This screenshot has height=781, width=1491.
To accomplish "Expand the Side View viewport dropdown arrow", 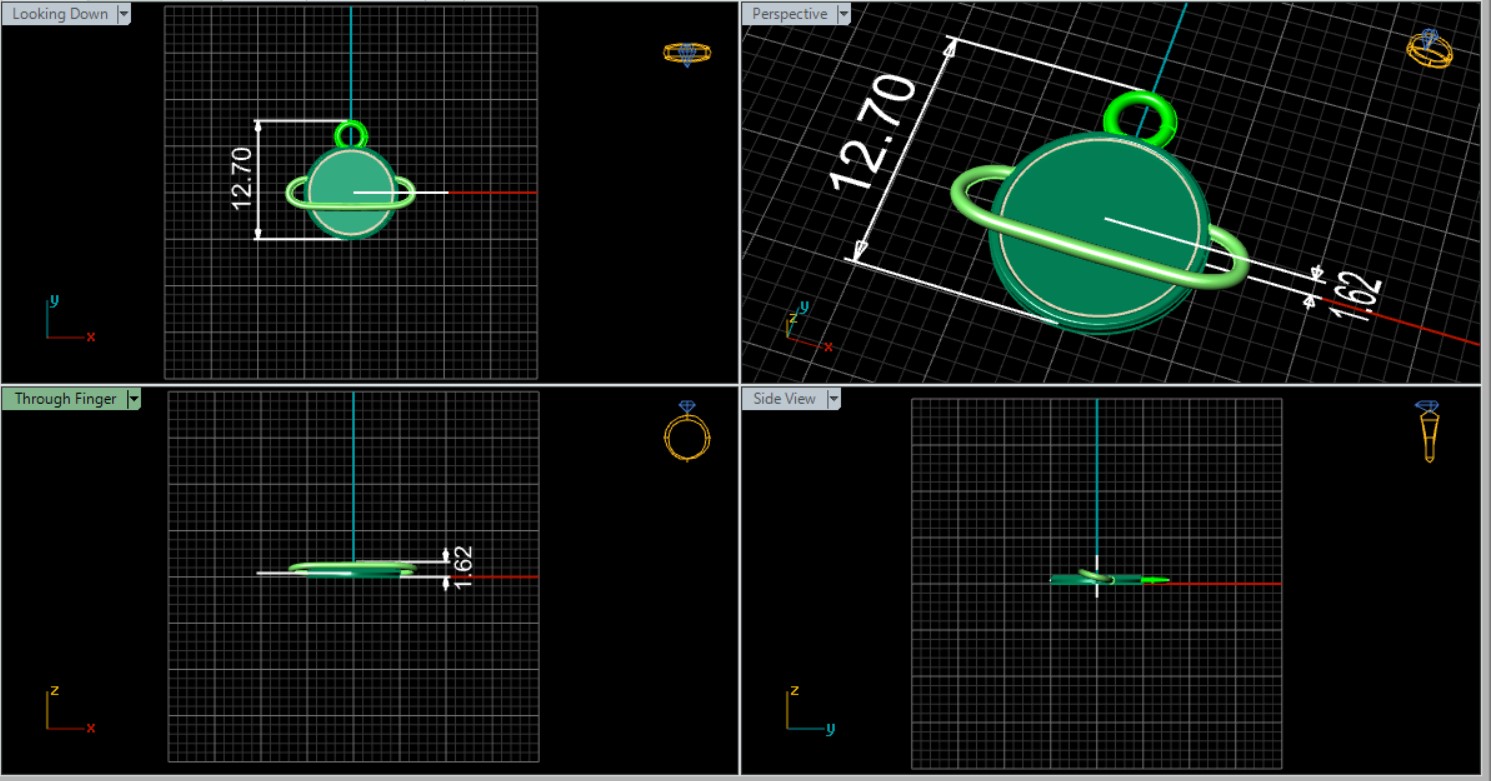I will pyautogui.click(x=832, y=399).
